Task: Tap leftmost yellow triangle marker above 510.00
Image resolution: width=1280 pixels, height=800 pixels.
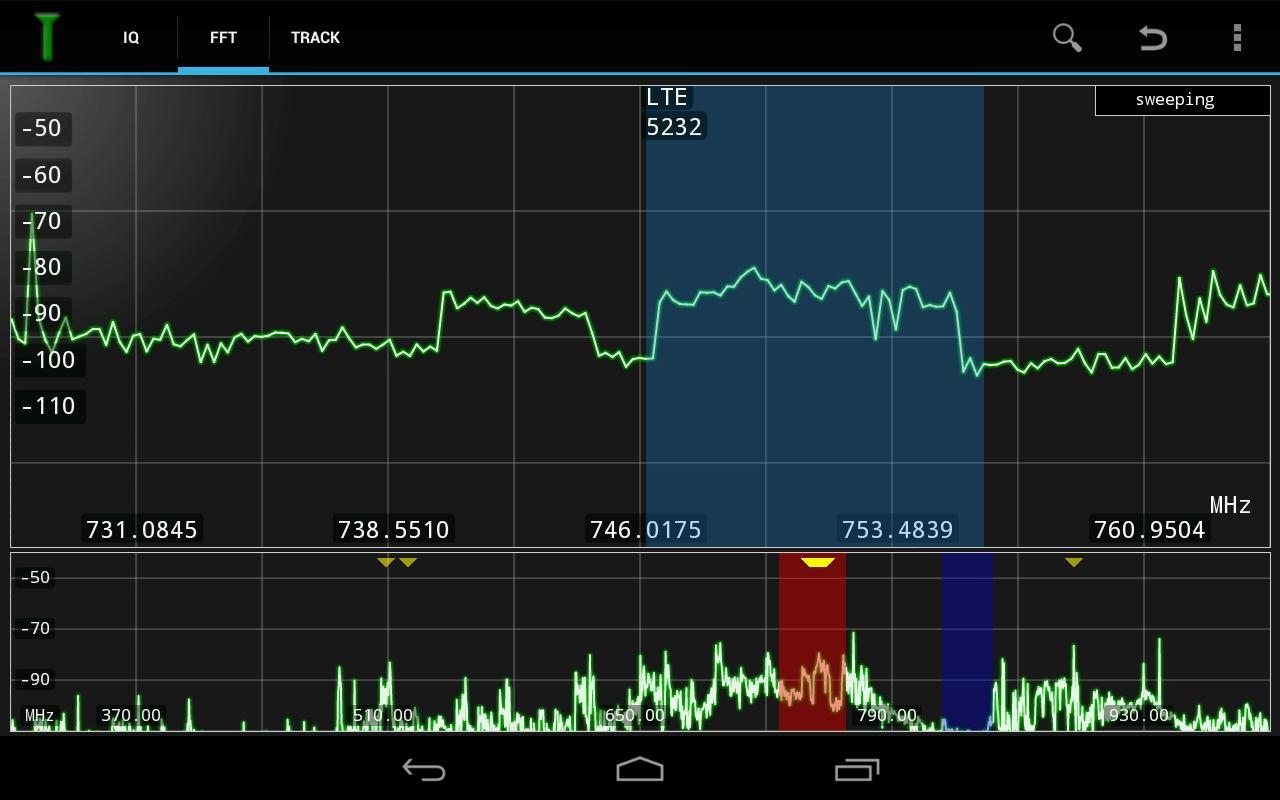Action: 386,563
